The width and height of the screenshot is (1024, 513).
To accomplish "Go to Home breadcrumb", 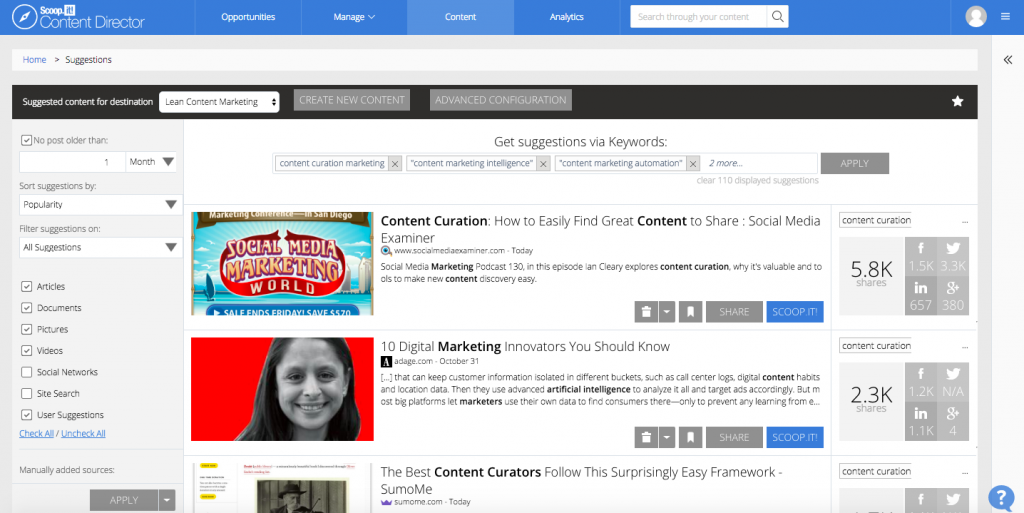I will coord(34,59).
